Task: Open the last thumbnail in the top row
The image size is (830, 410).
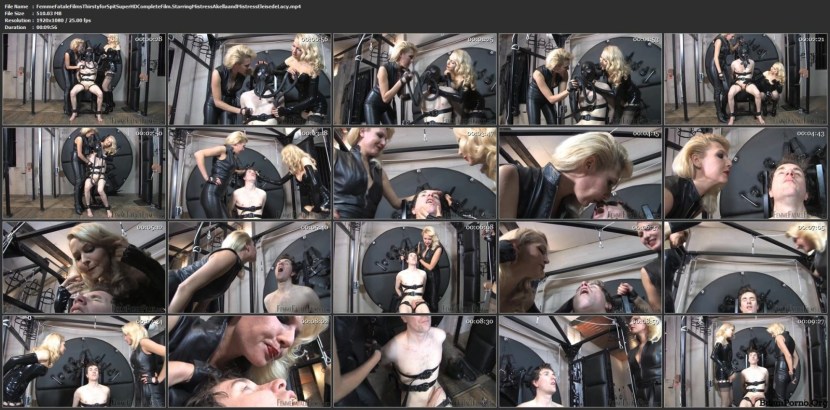Action: pyautogui.click(x=745, y=79)
